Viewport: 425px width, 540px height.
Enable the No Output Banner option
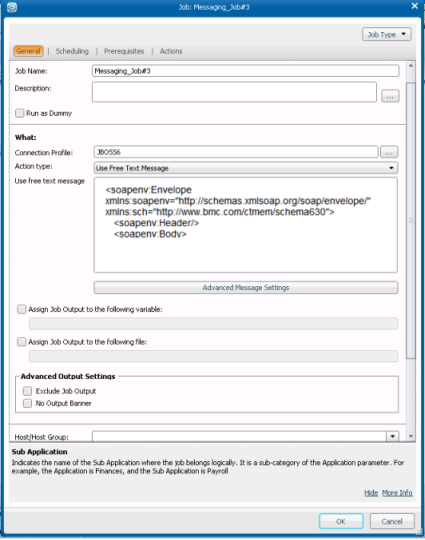(x=28, y=403)
